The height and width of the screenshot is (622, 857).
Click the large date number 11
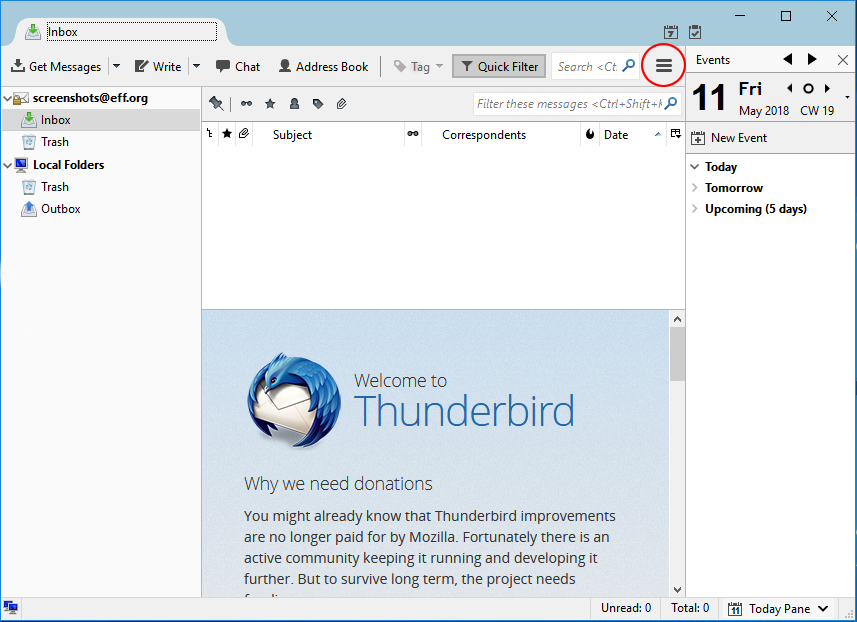click(x=709, y=97)
